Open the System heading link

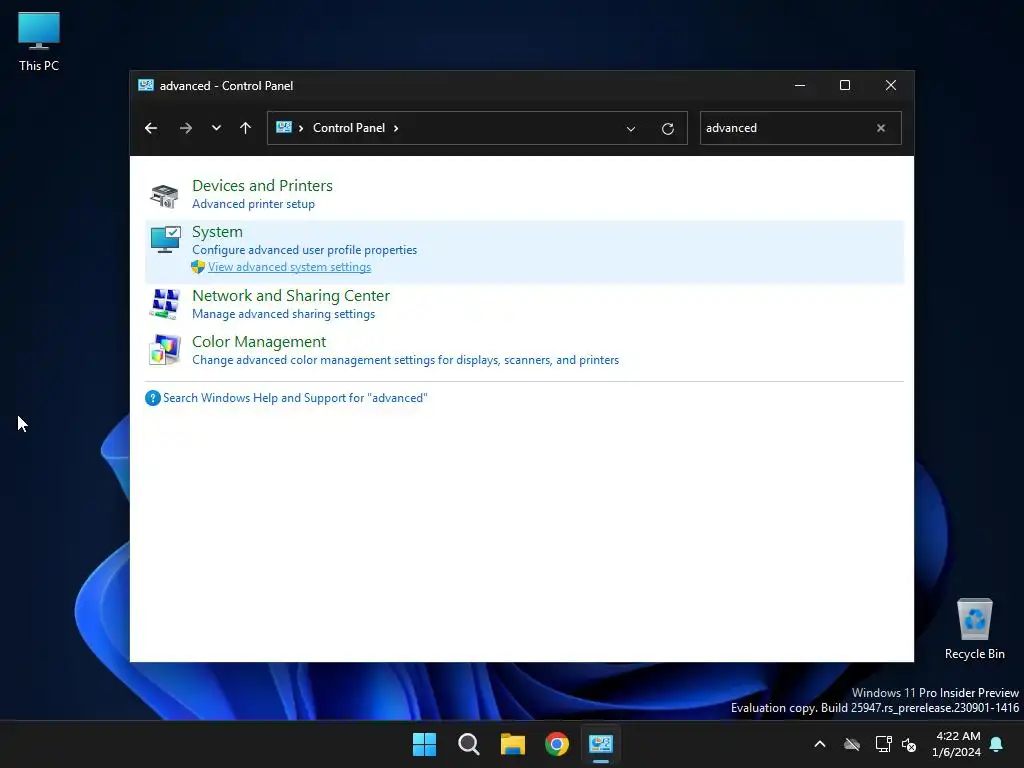[217, 232]
